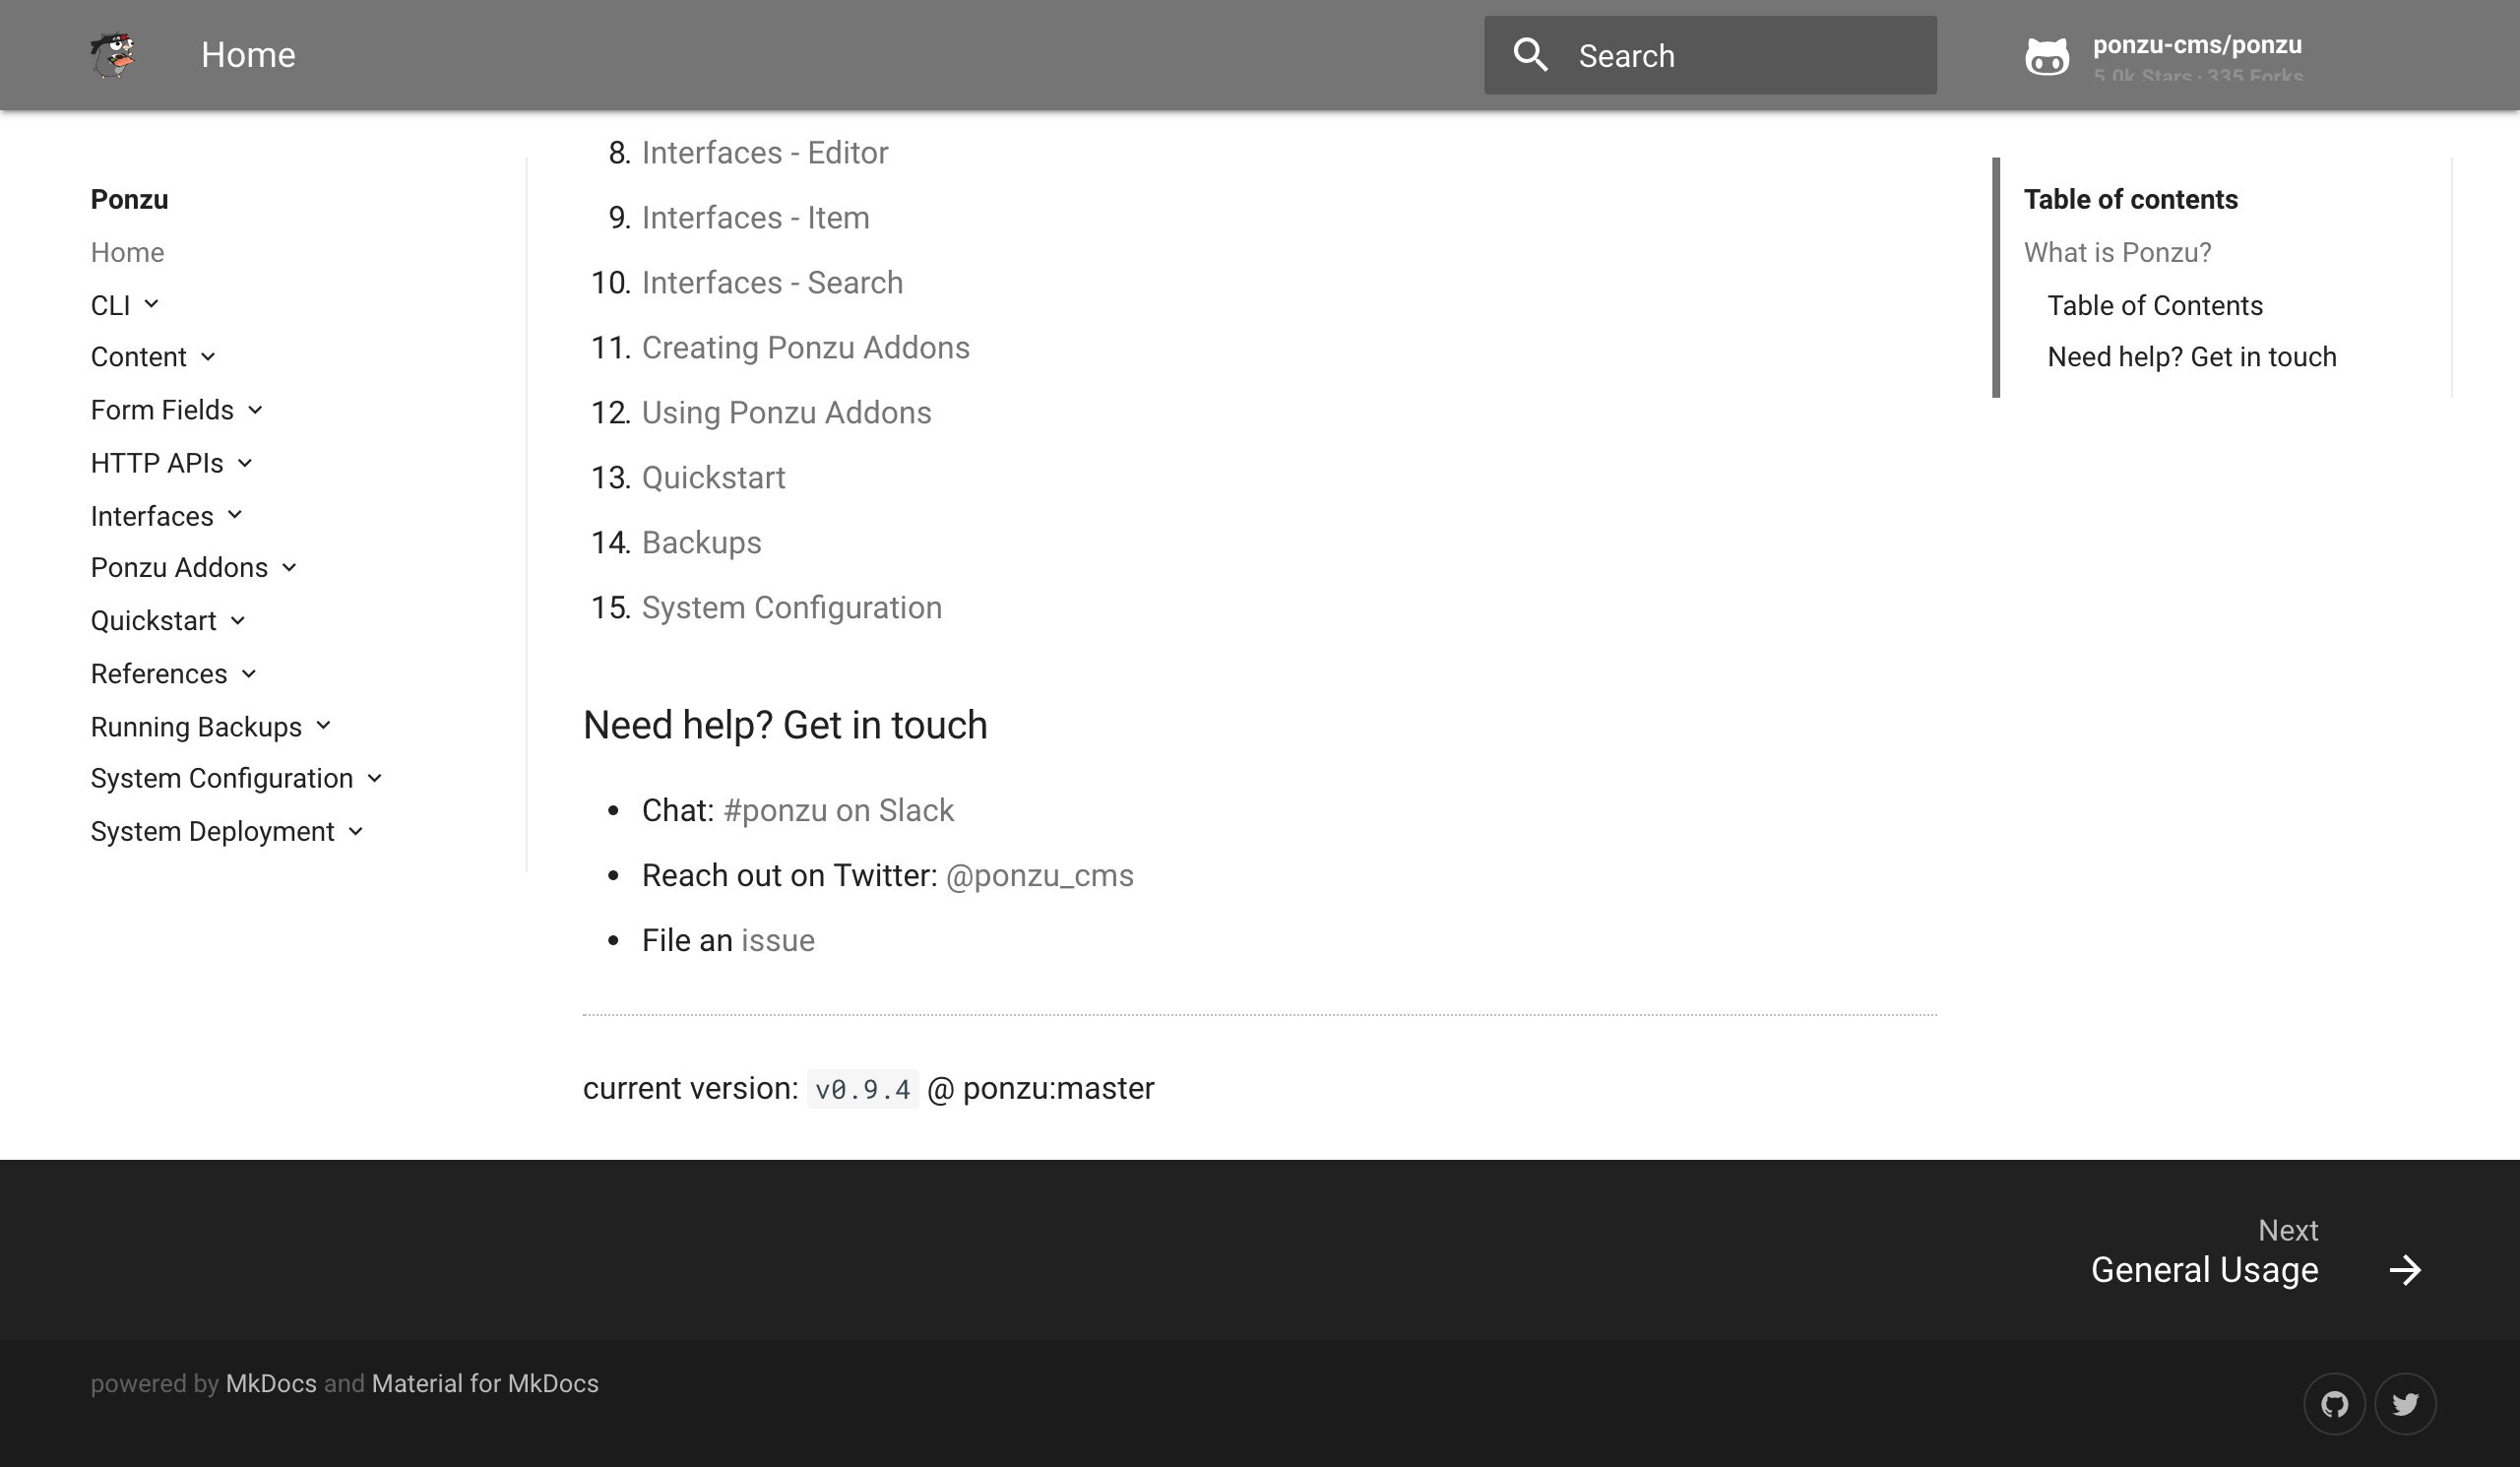Open the #ponzu on Slack link
This screenshot has width=2520, height=1467.
(839, 810)
